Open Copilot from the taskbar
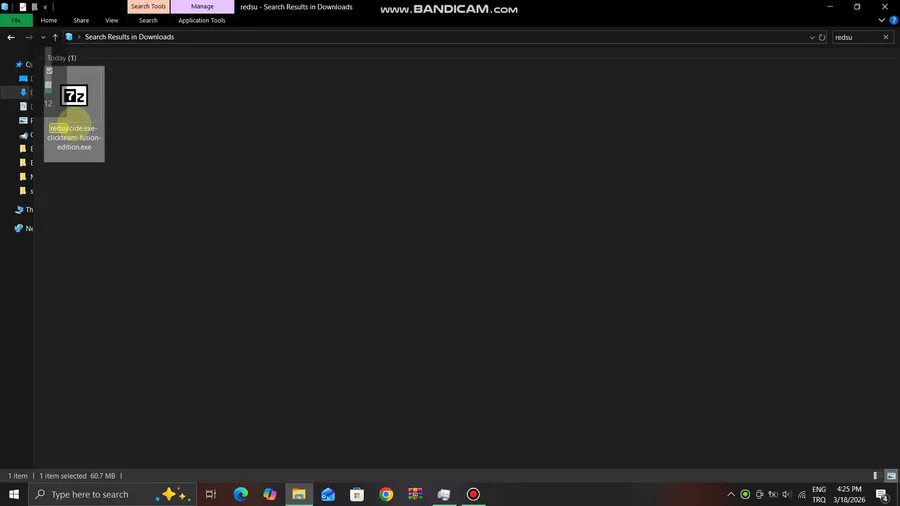Screen dimensions: 900x506 270,494
